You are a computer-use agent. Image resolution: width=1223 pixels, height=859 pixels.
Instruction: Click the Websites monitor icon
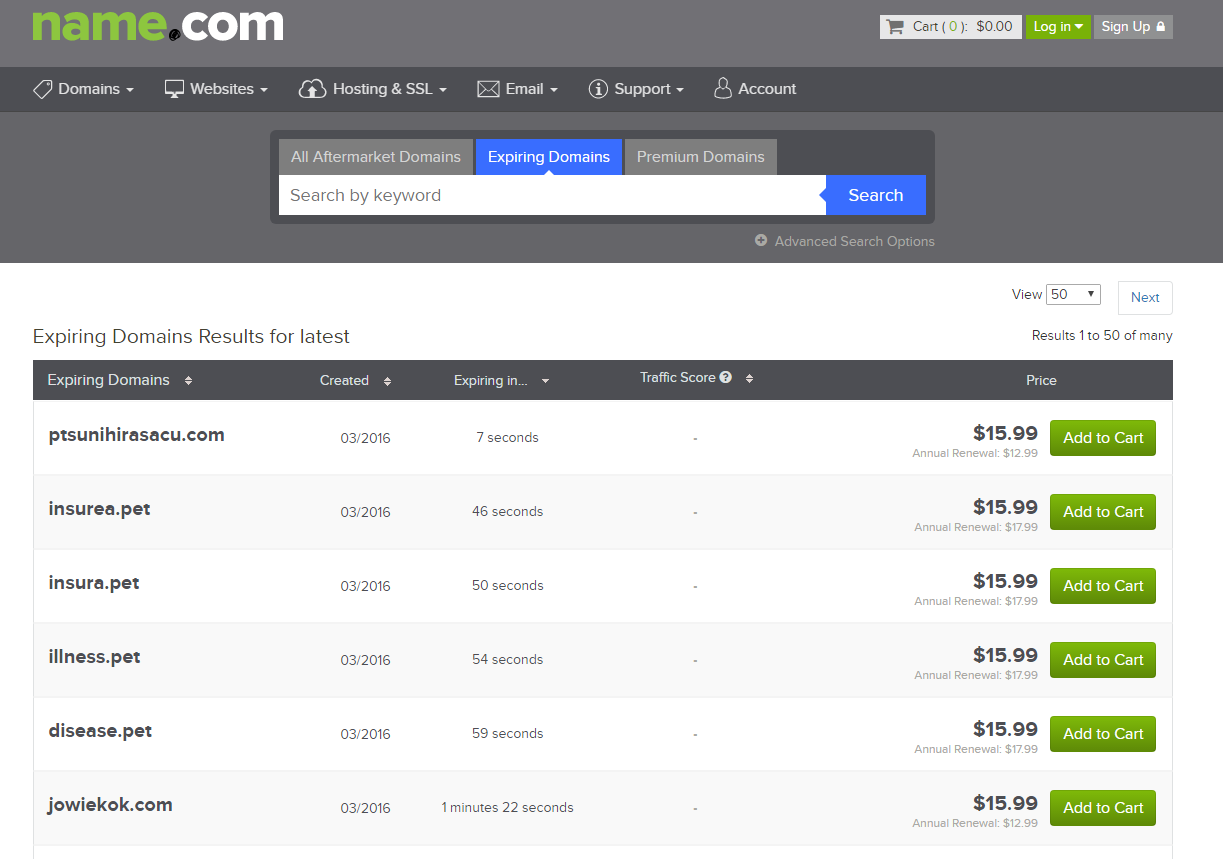tap(175, 89)
